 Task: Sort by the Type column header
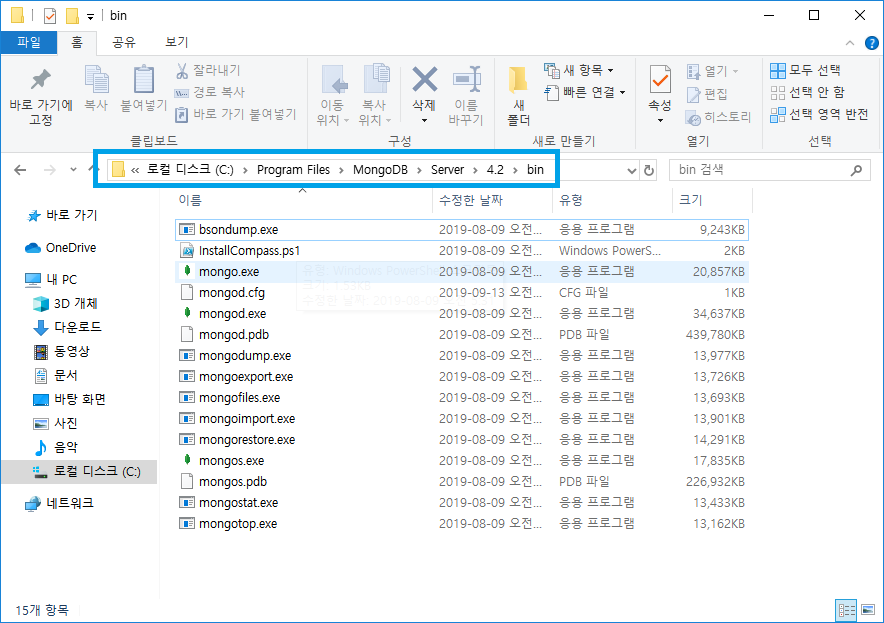(x=612, y=200)
